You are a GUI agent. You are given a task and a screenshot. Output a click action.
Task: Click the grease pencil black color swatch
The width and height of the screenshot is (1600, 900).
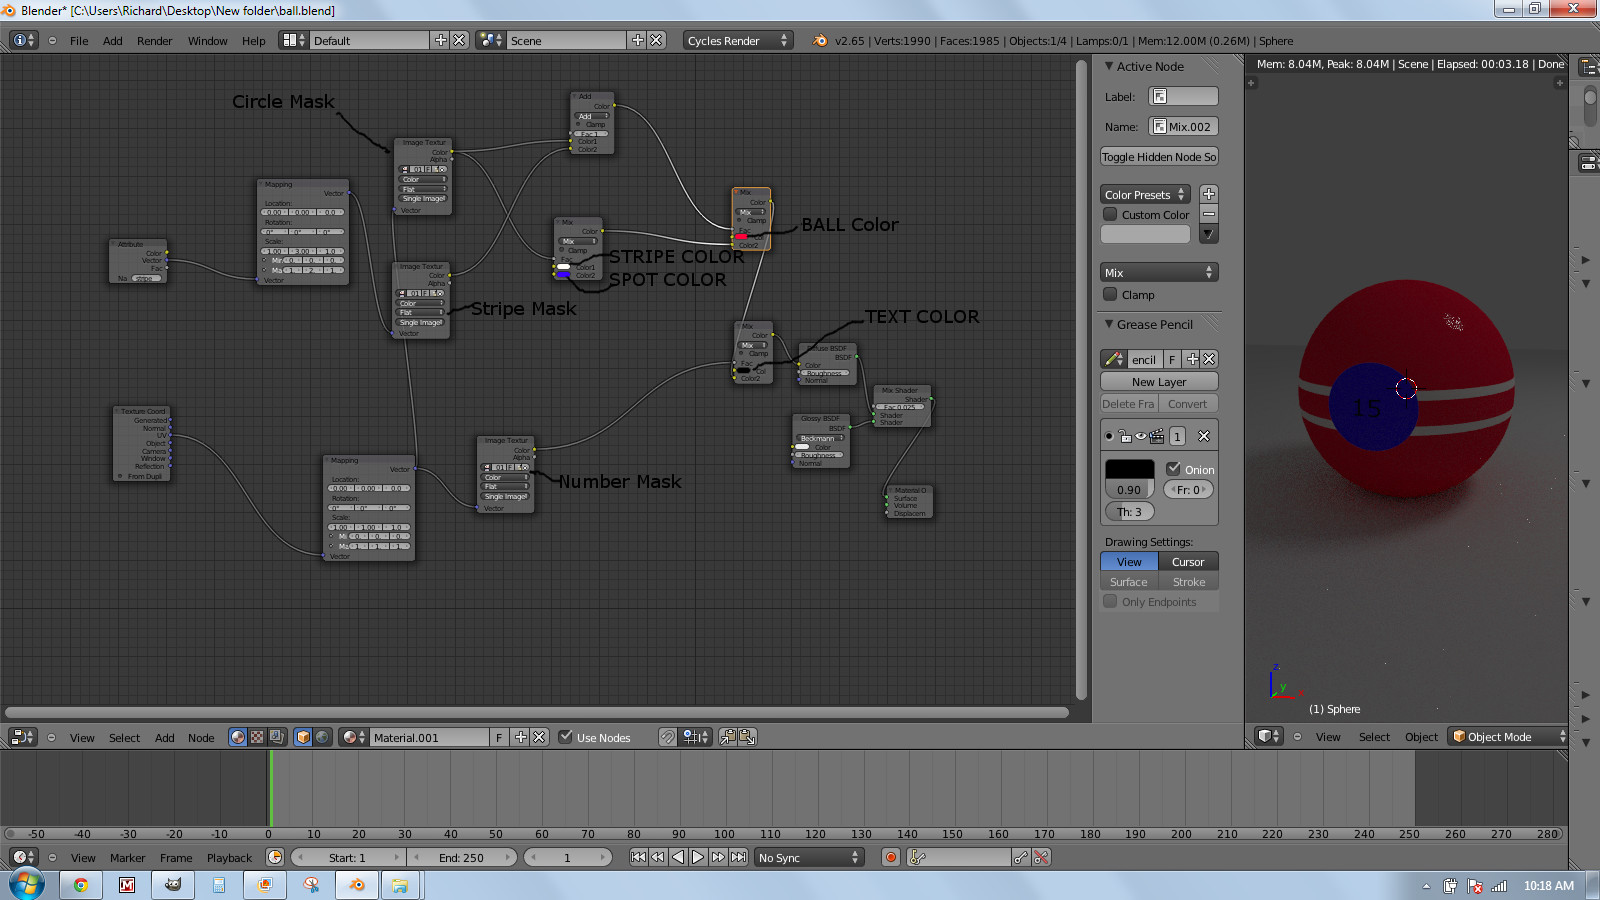1129,469
